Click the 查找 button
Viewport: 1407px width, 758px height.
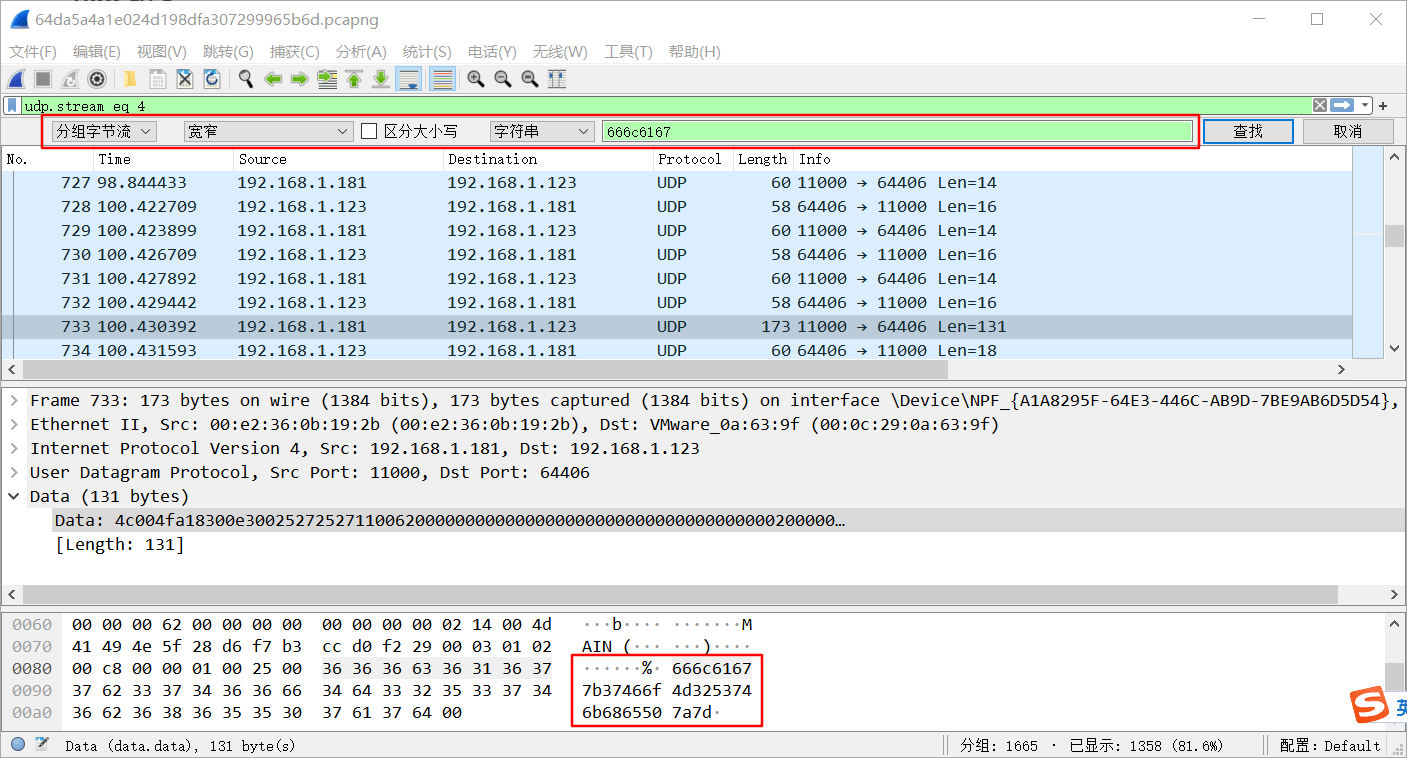tap(1248, 131)
